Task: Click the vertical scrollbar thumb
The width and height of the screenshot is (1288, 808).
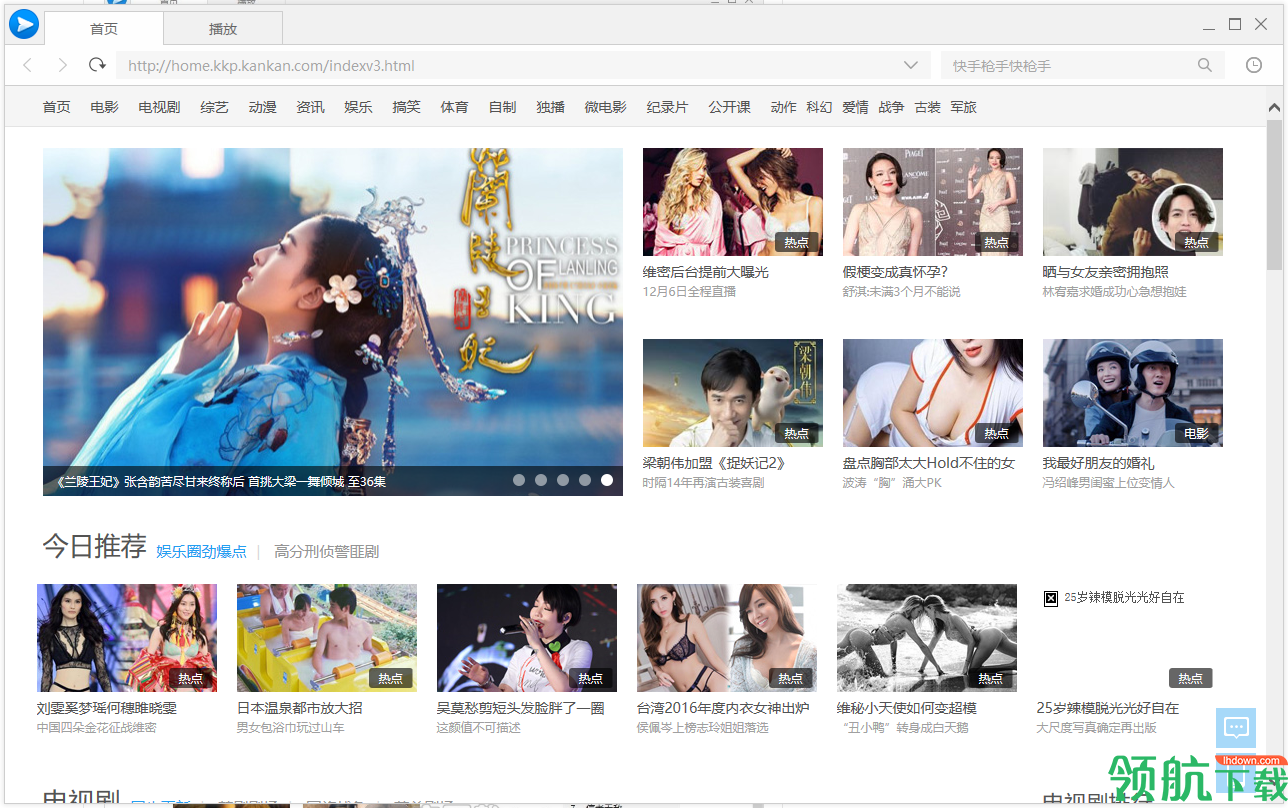Action: (x=1274, y=195)
